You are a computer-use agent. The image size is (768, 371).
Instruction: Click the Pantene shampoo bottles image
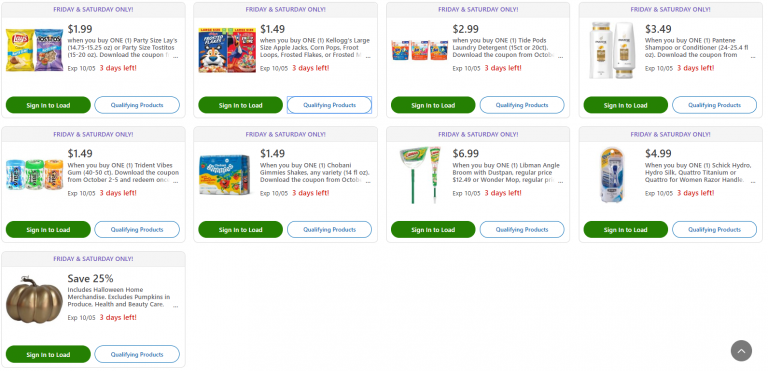612,50
